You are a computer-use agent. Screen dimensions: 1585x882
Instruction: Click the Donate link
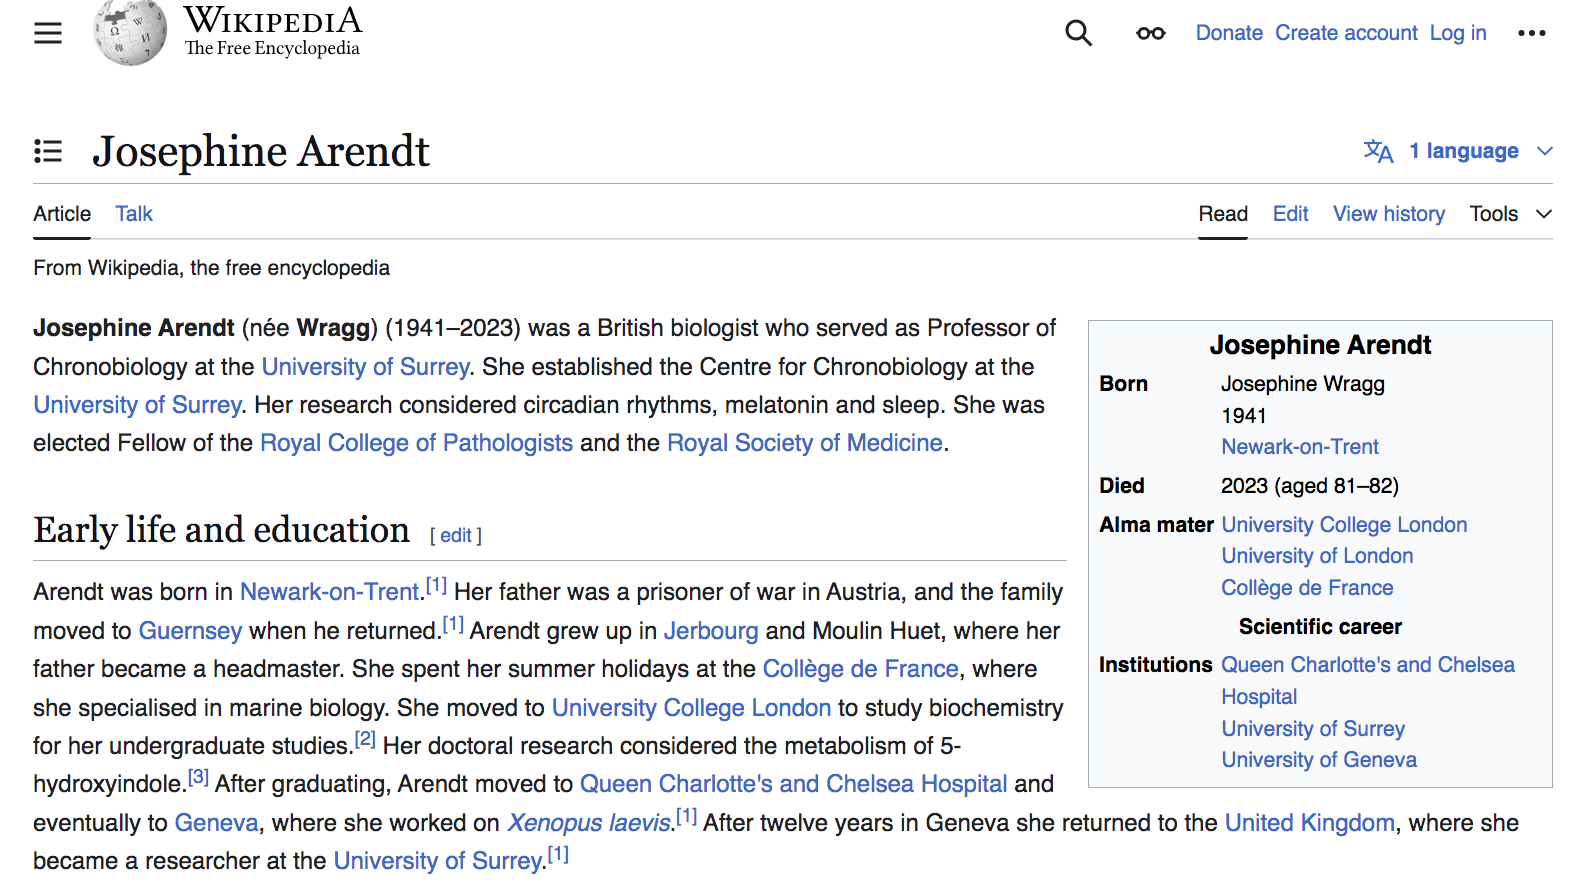pos(1229,33)
